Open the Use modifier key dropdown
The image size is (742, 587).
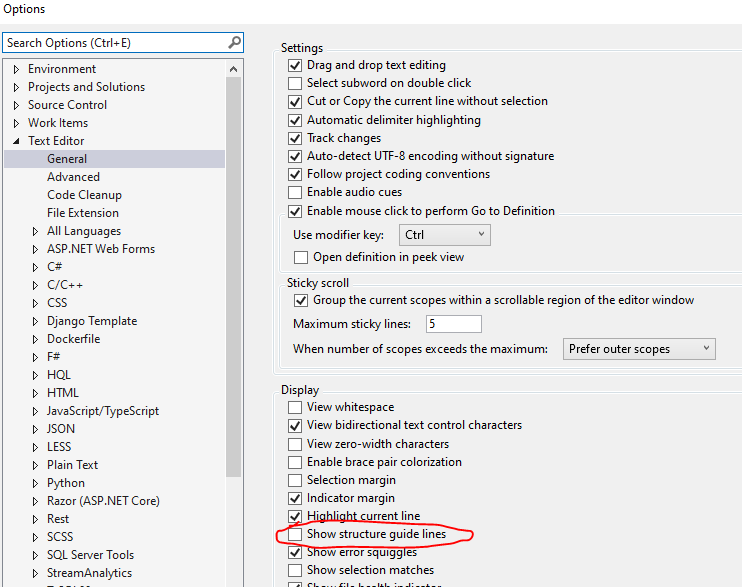[445, 235]
